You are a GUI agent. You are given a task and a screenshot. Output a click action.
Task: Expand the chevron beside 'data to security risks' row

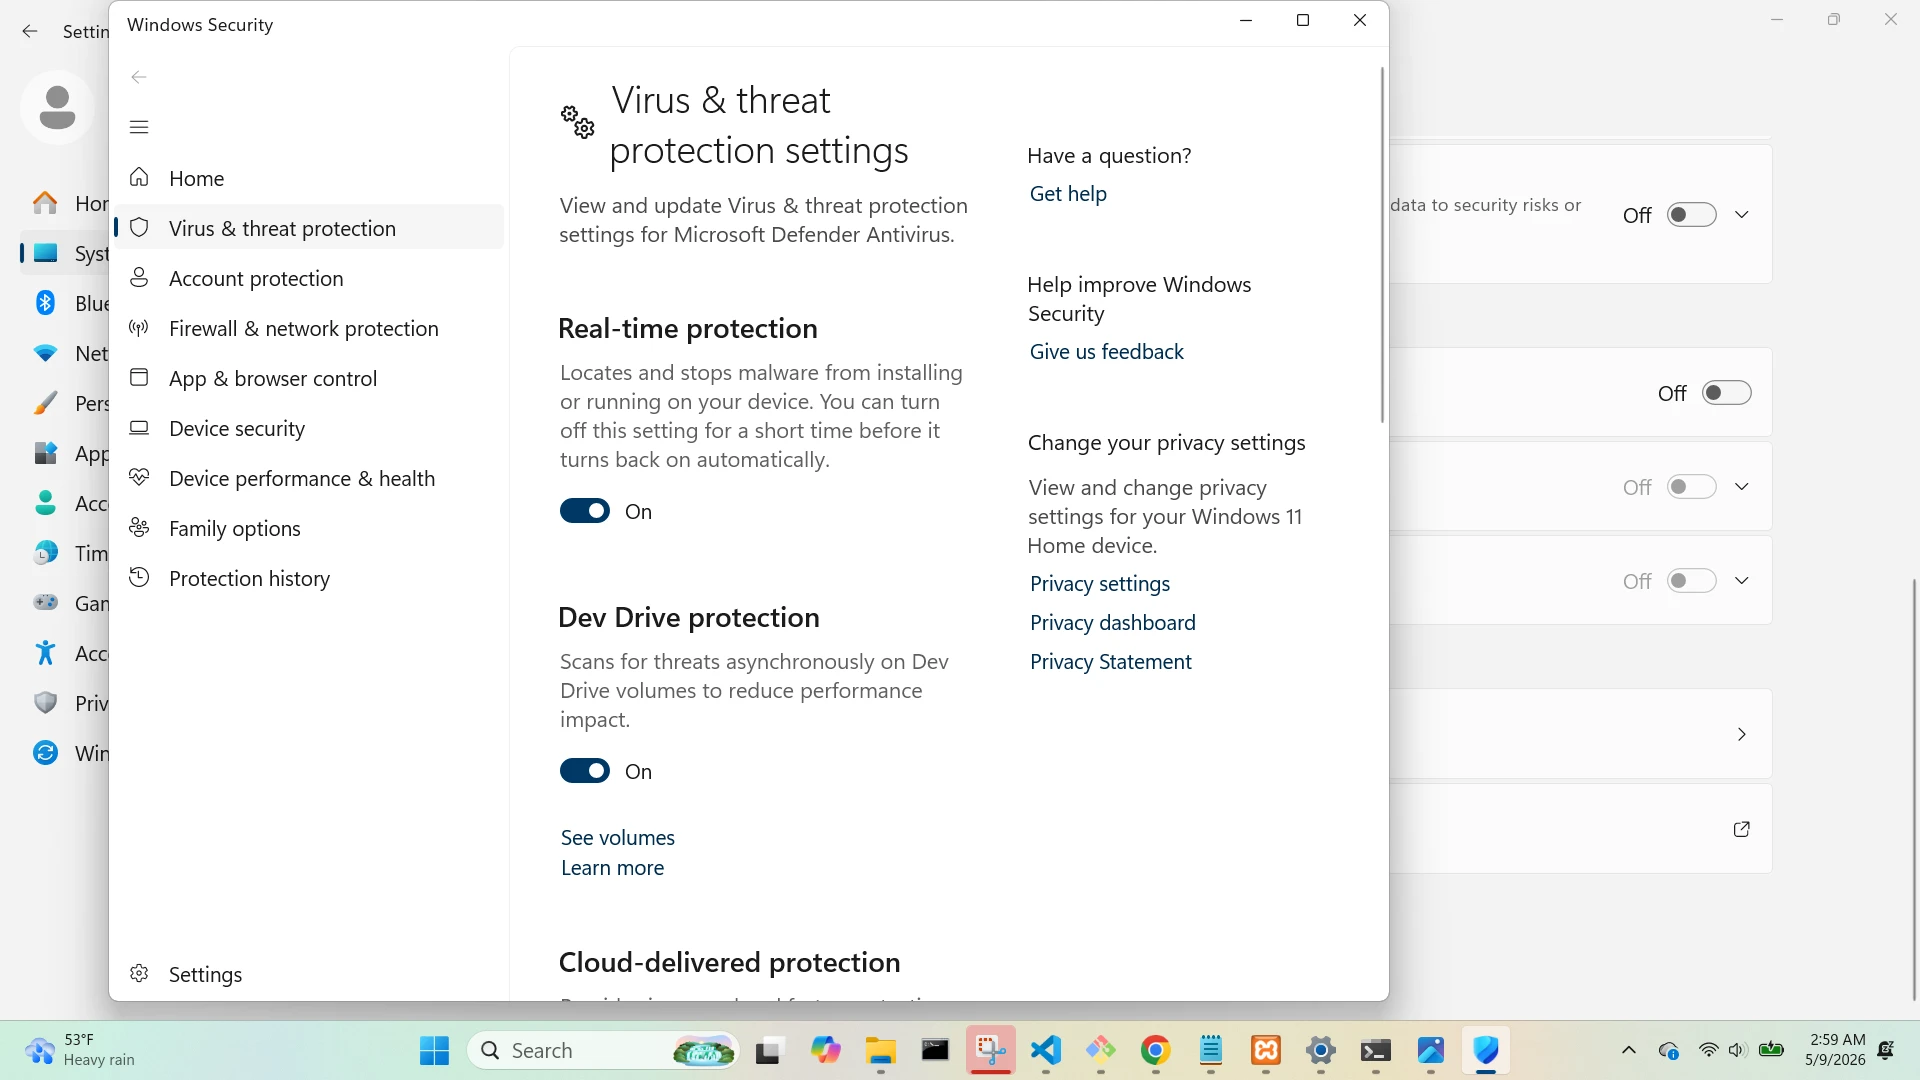pyautogui.click(x=1742, y=215)
